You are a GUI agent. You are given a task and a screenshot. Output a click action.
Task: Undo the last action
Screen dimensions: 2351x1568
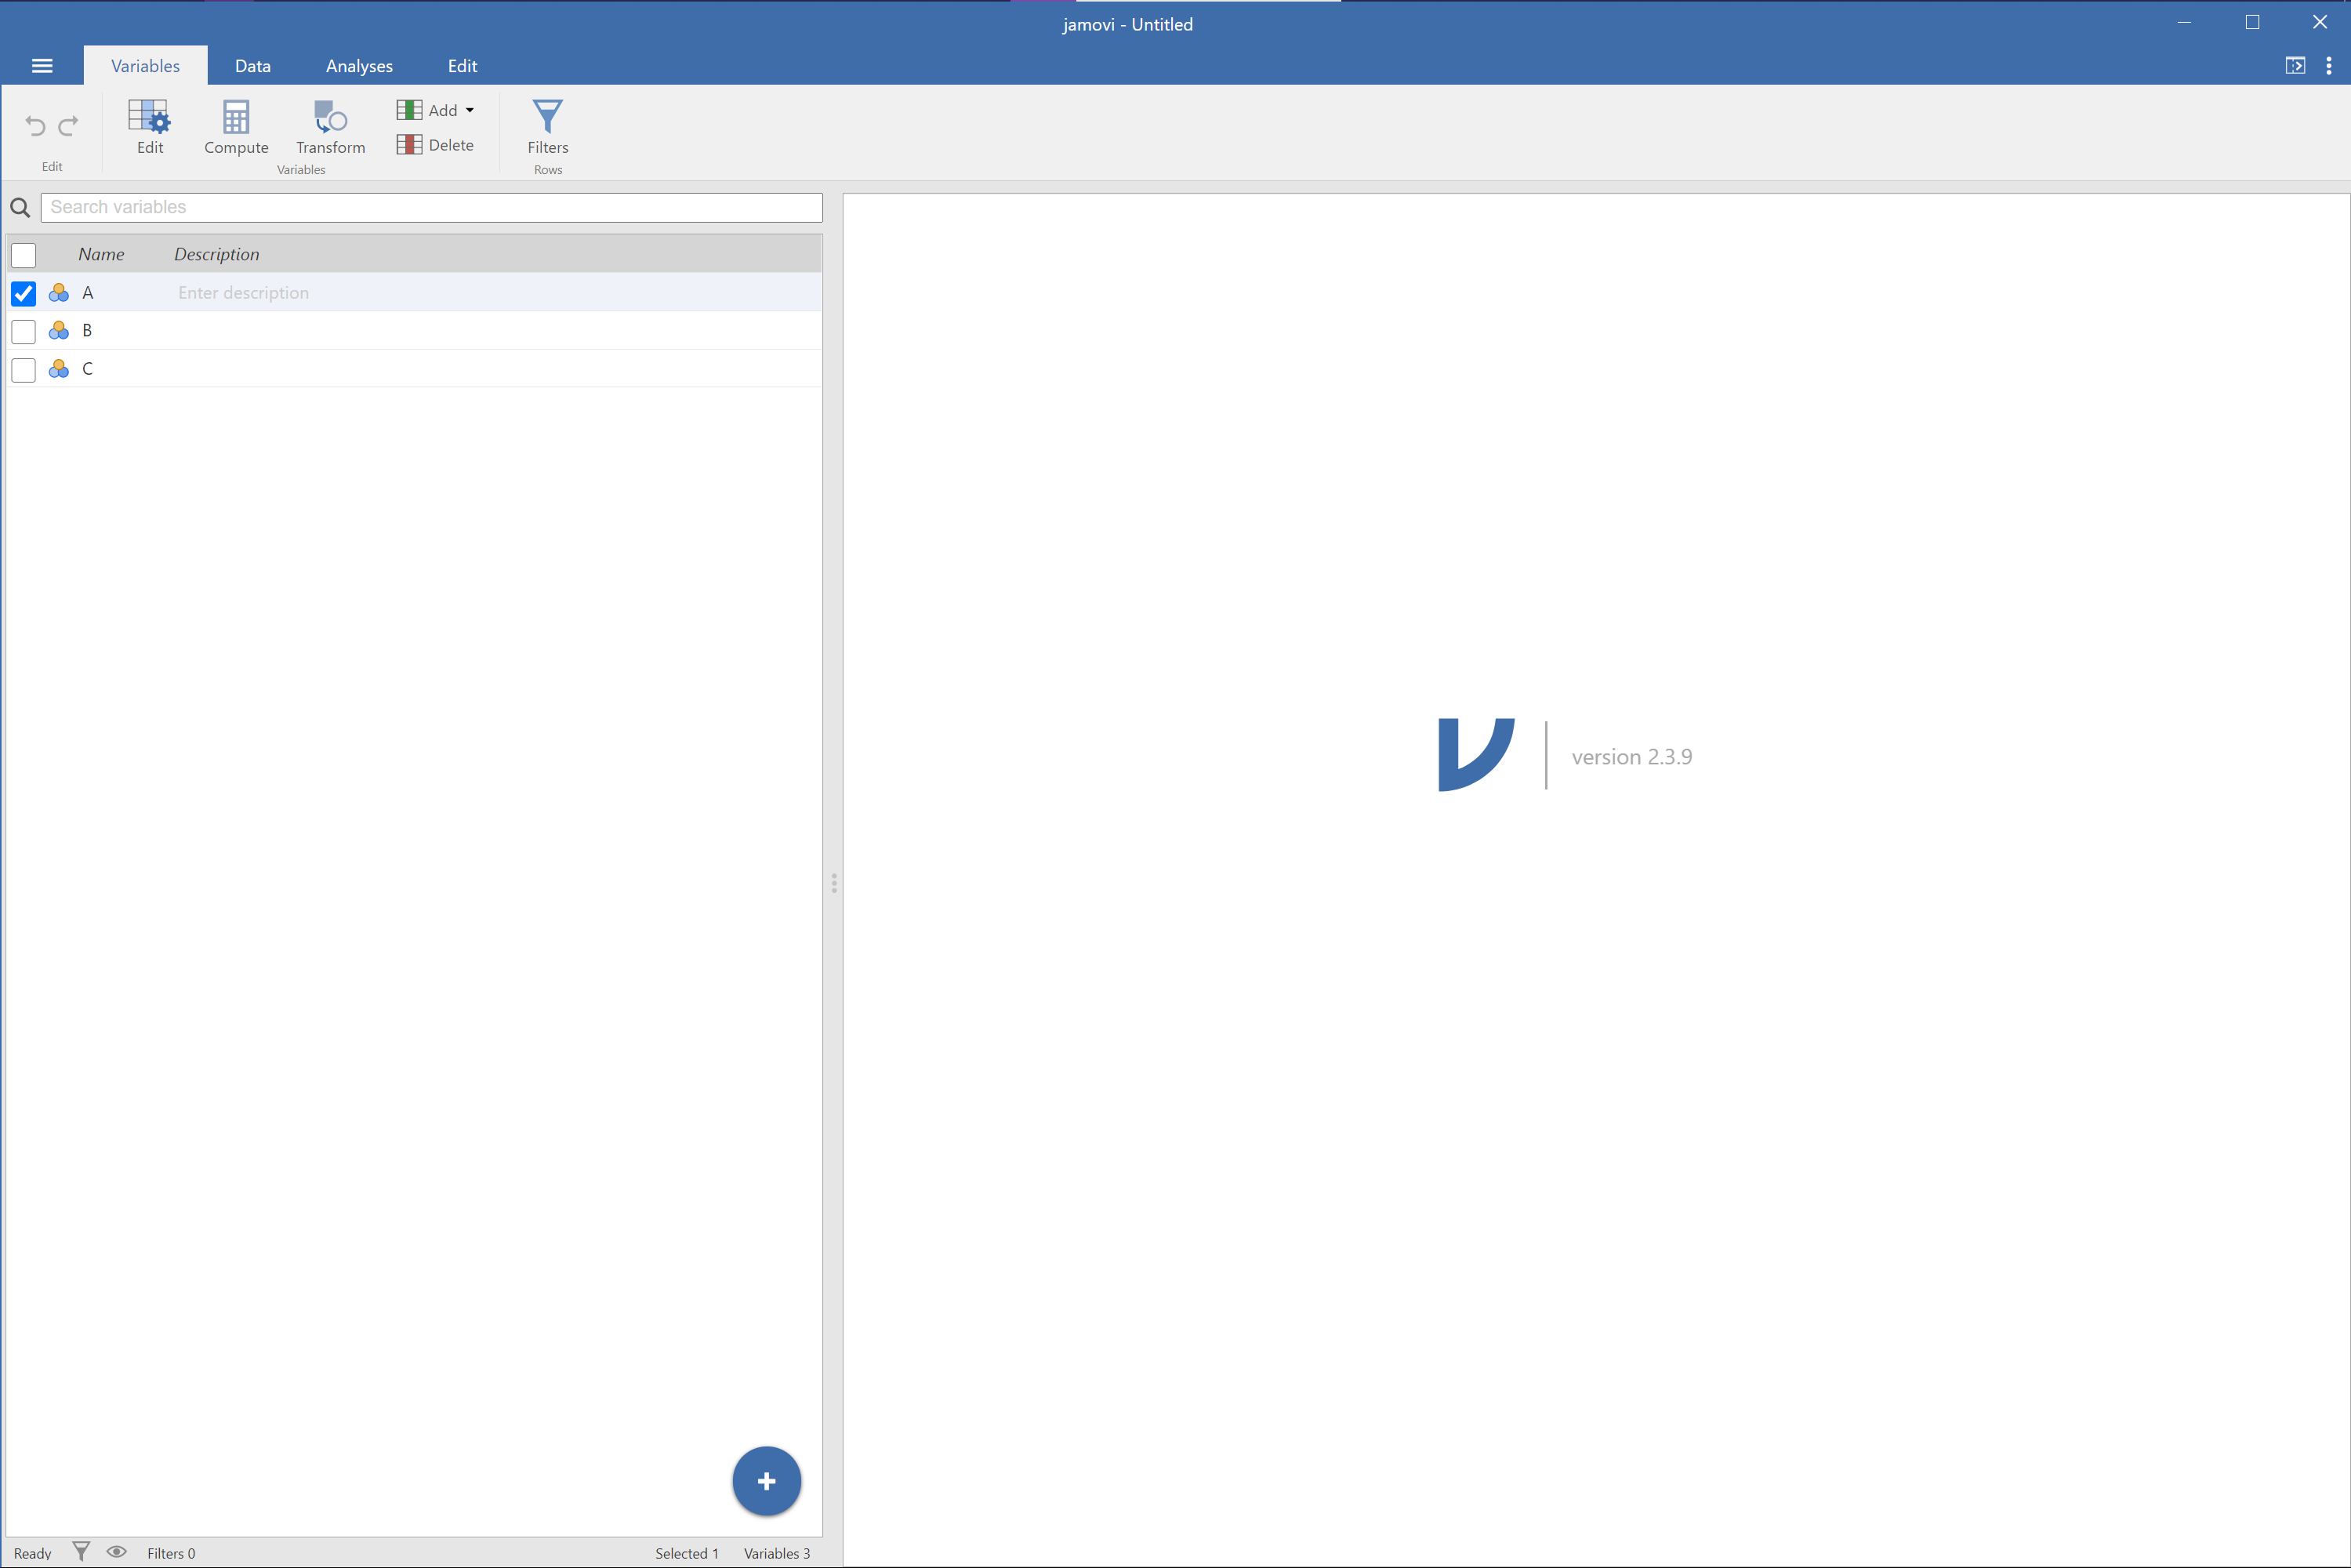click(x=35, y=126)
